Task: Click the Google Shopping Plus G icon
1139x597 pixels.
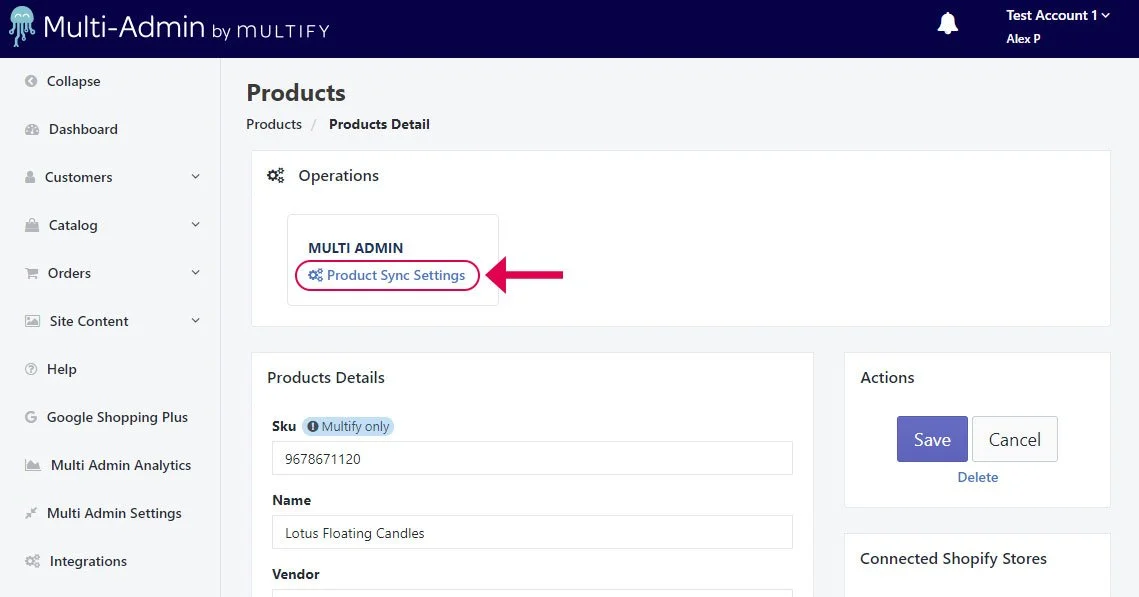Action: coord(31,417)
